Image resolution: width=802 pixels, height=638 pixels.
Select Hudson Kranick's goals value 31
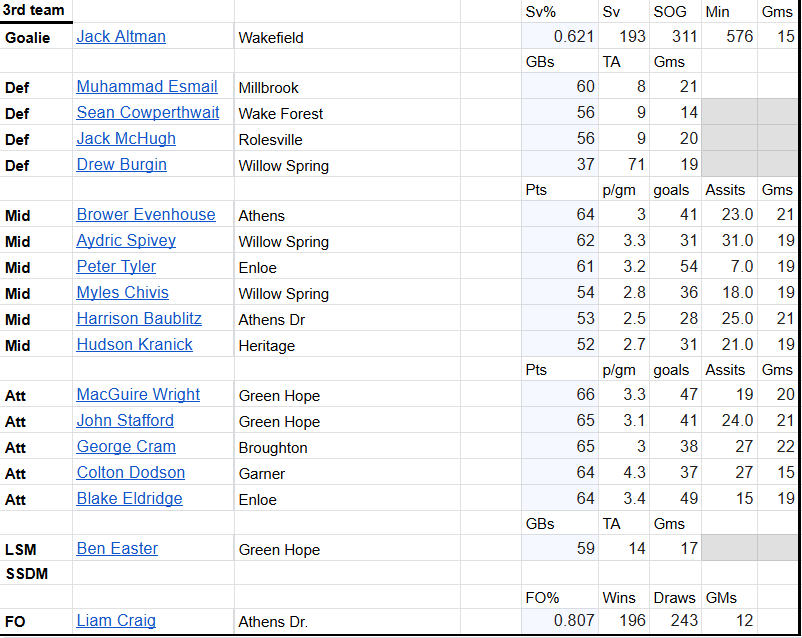675,345
